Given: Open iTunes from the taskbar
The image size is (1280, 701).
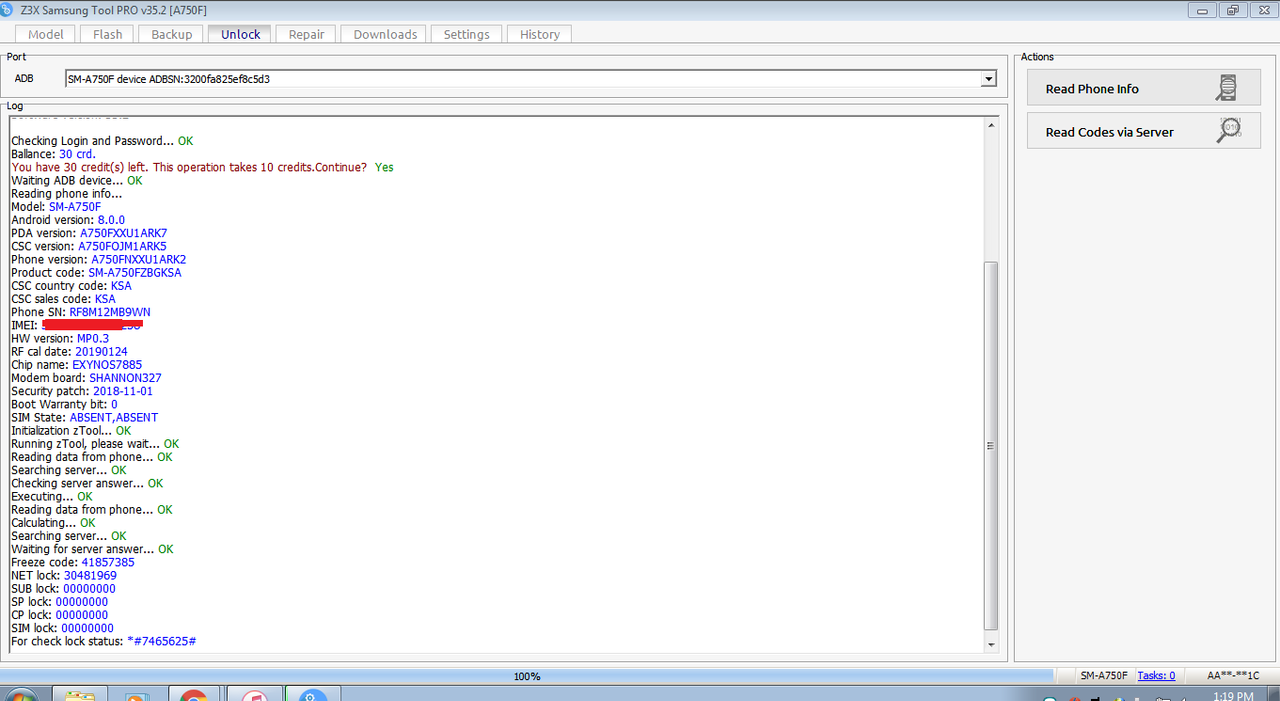Looking at the screenshot, I should [254, 695].
